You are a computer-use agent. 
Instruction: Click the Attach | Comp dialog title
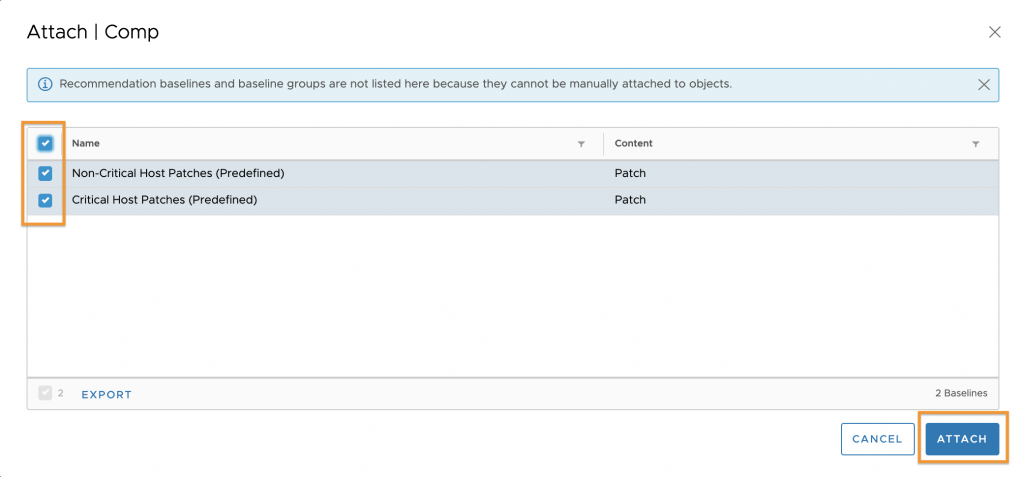point(93,32)
